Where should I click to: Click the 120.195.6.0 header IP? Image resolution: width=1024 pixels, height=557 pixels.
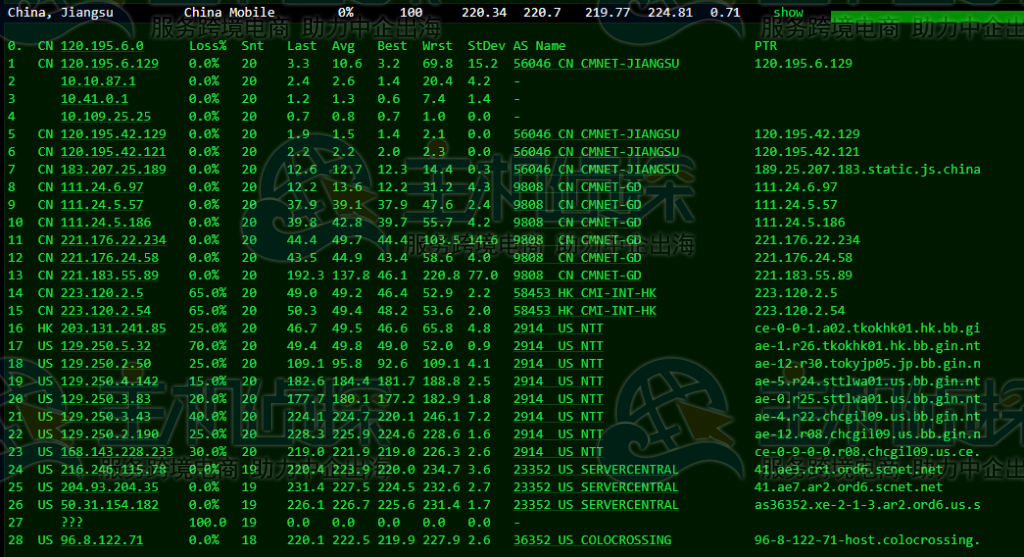[x=102, y=46]
